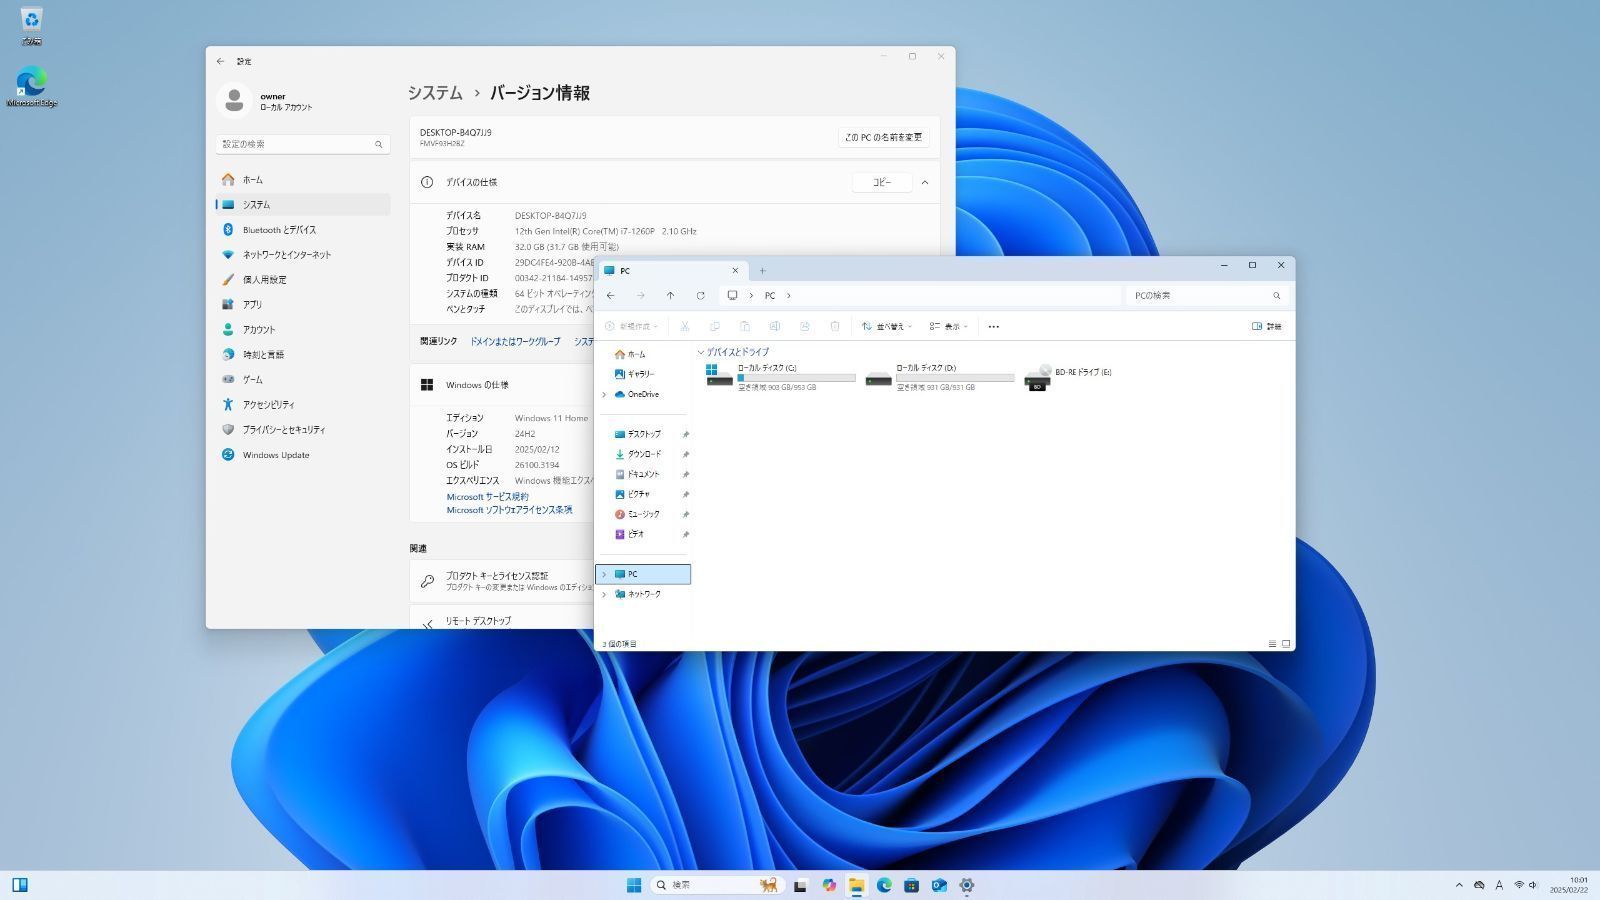
Task: Select Windows Update in Settings sidebar
Action: 275,455
